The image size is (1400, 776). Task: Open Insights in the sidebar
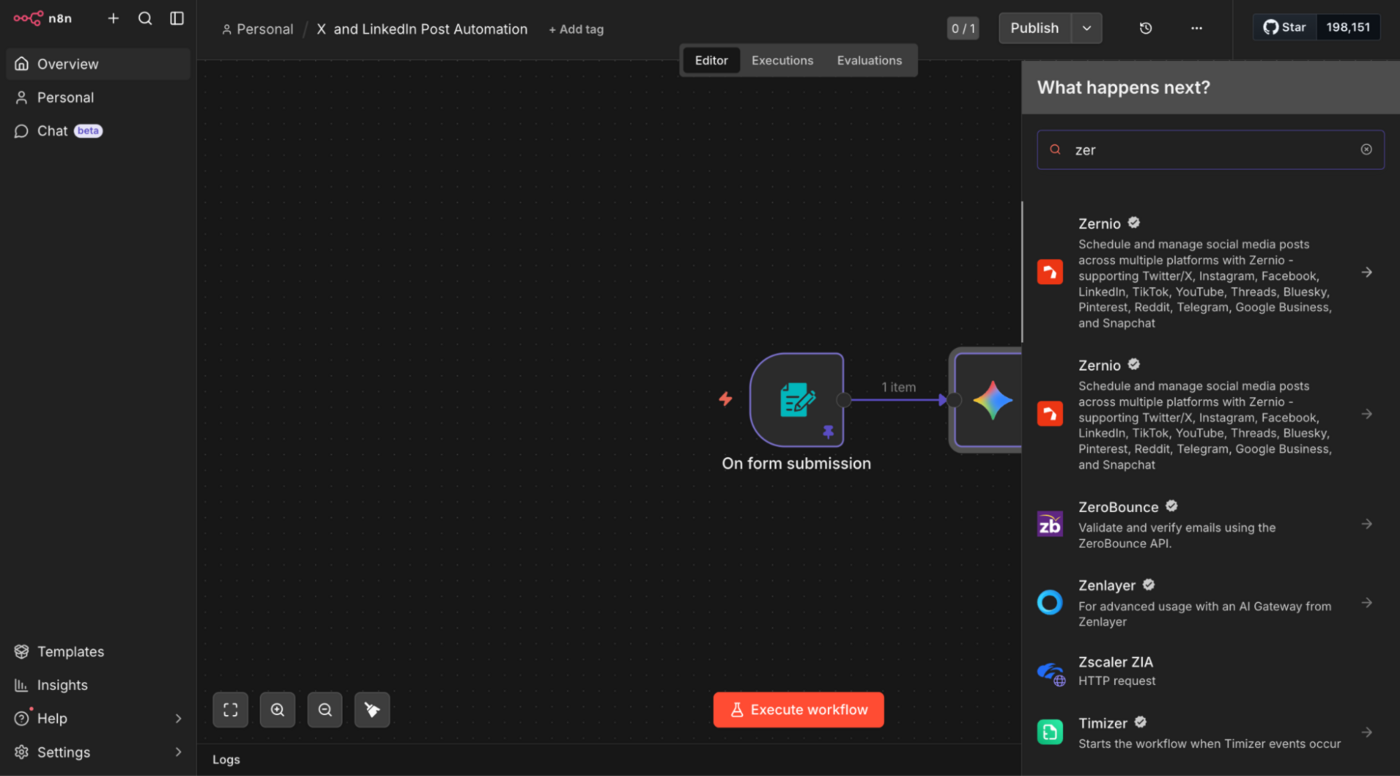pos(98,685)
